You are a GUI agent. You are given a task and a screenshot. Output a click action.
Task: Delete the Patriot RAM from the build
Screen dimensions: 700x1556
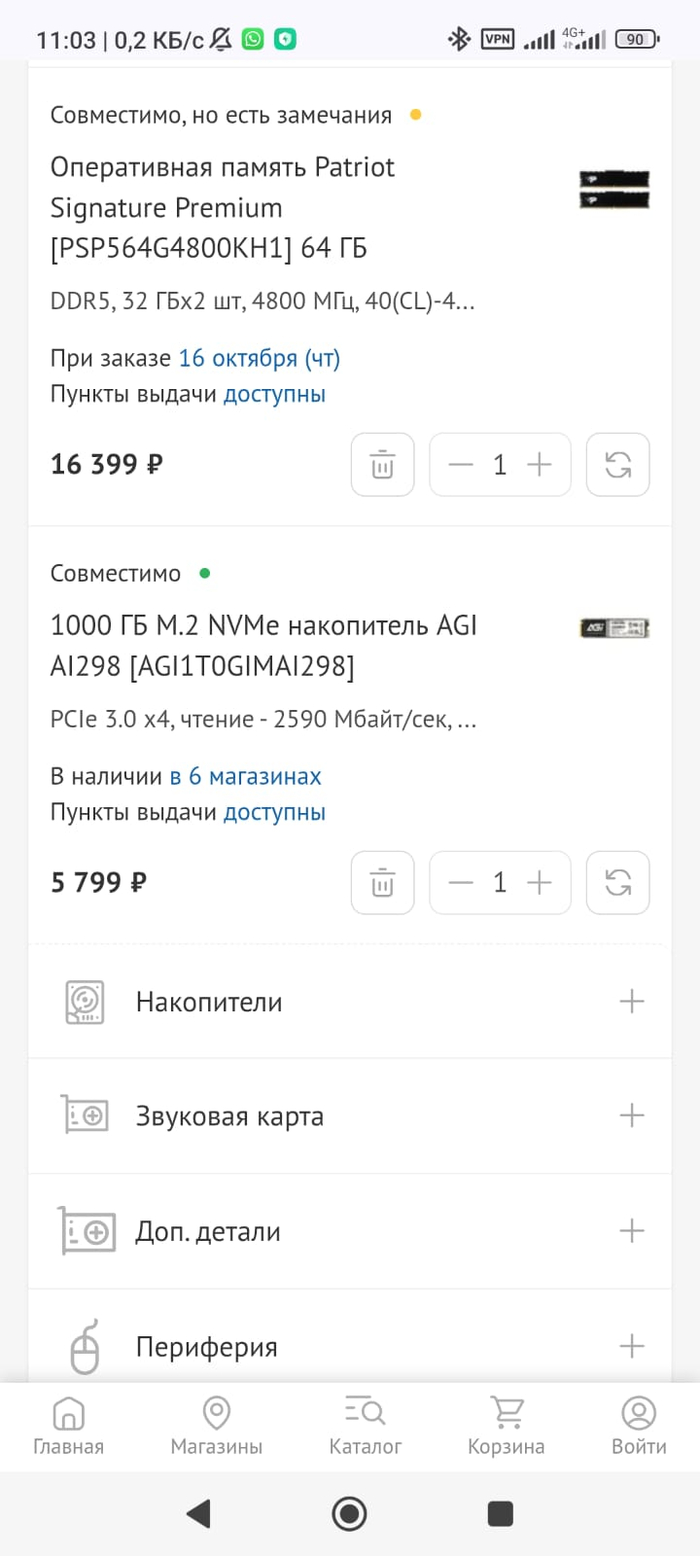[x=382, y=464]
